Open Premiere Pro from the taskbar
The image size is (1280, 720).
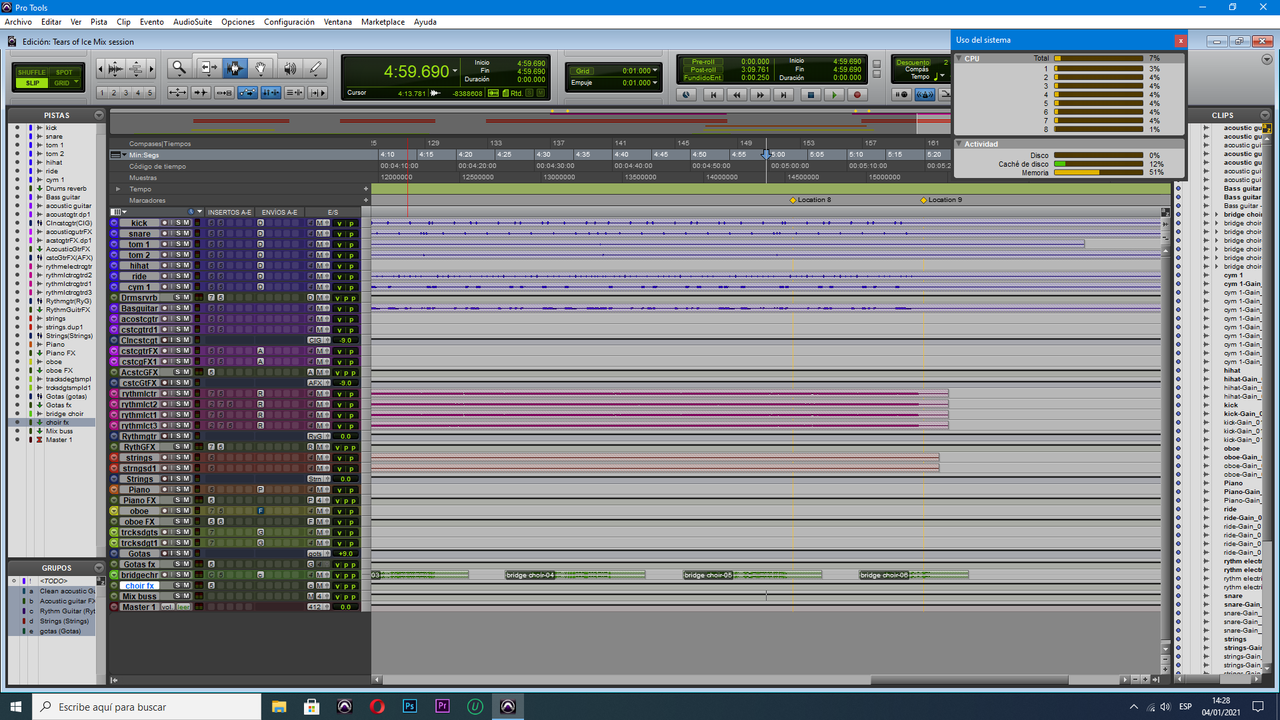pyautogui.click(x=443, y=706)
